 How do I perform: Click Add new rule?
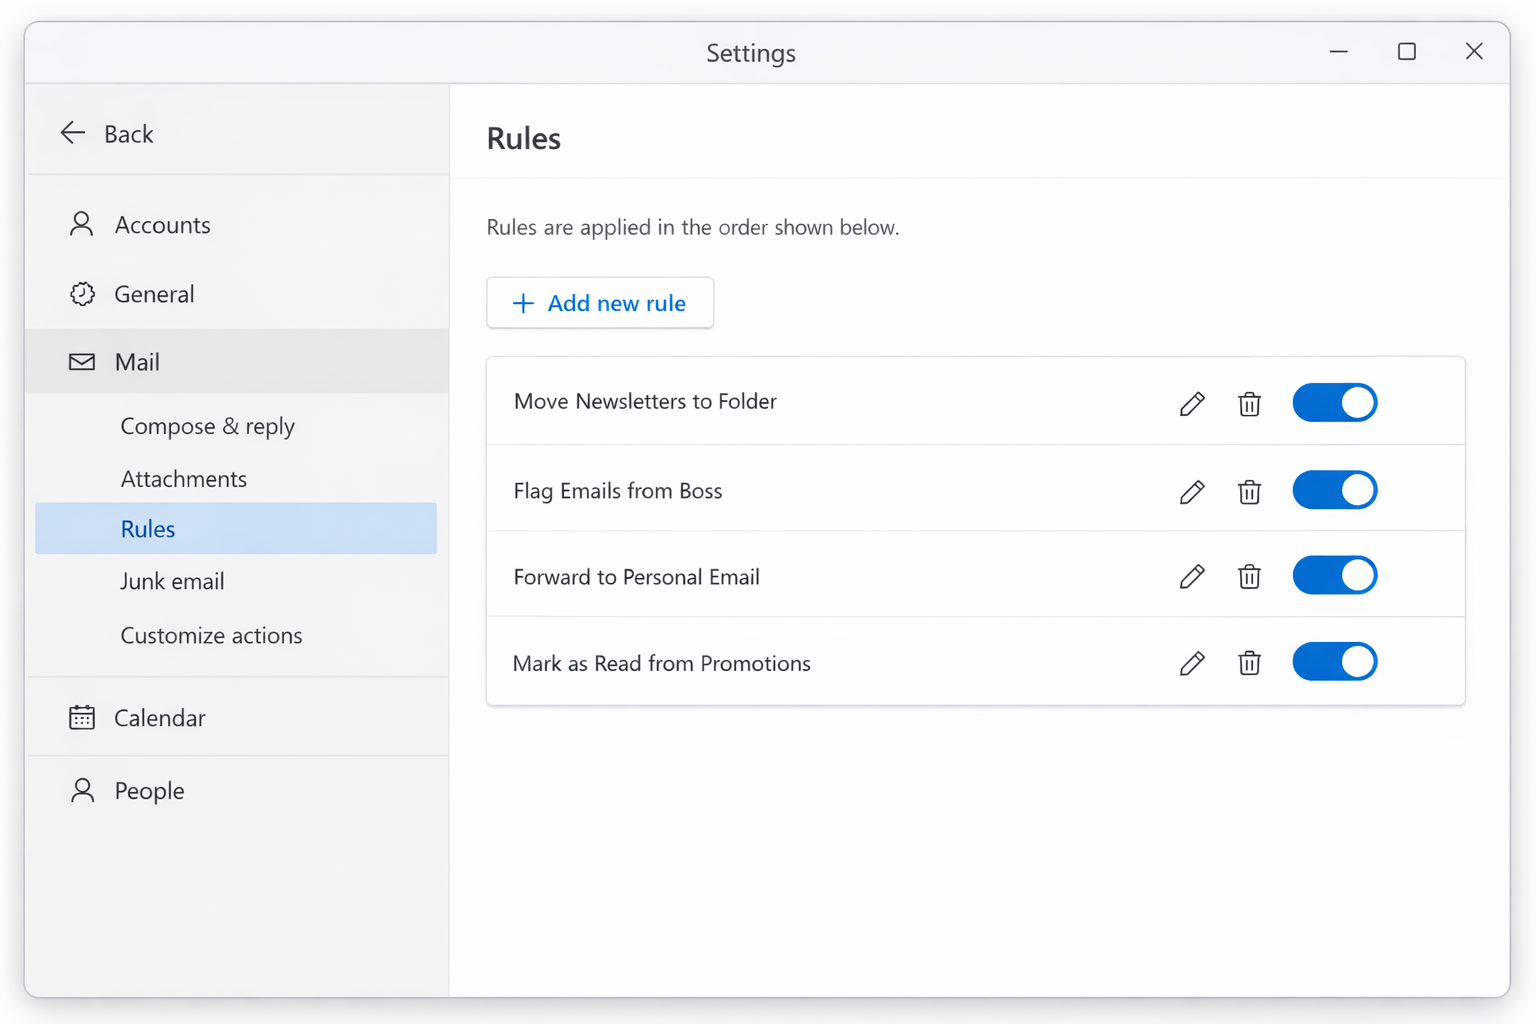(x=600, y=302)
